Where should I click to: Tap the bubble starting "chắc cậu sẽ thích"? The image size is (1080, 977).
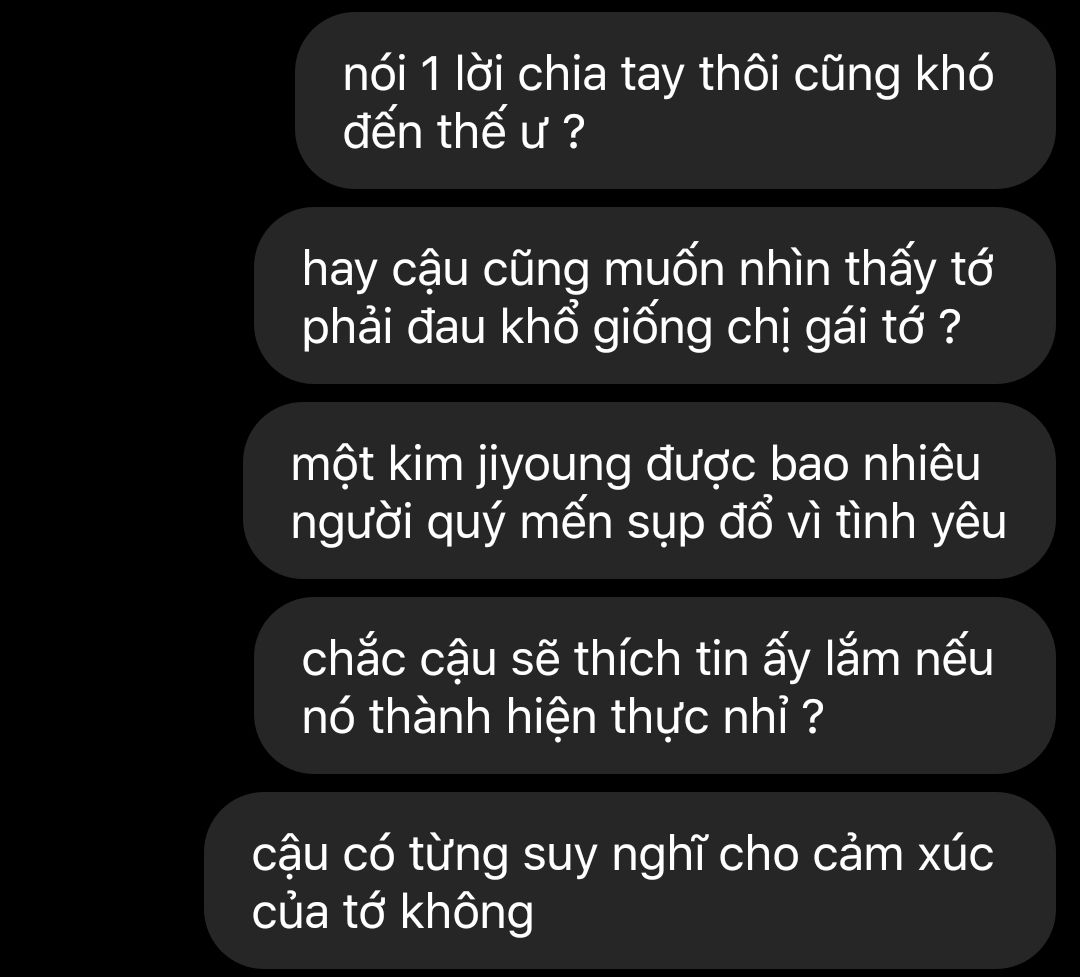click(654, 686)
